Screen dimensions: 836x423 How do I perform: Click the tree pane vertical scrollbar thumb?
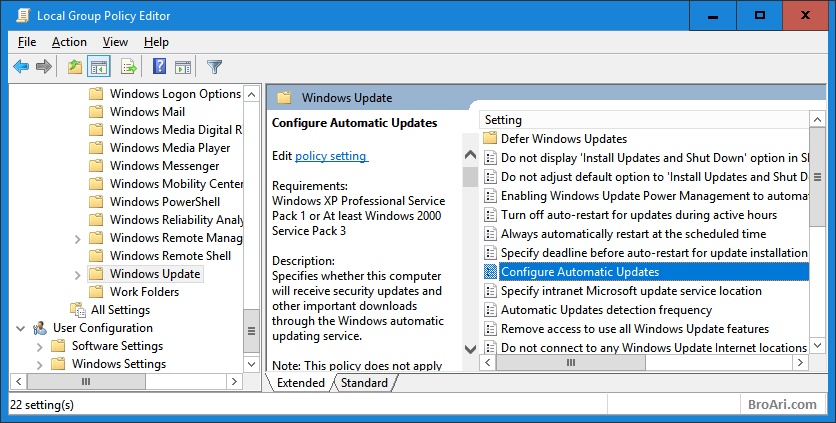[x=252, y=331]
